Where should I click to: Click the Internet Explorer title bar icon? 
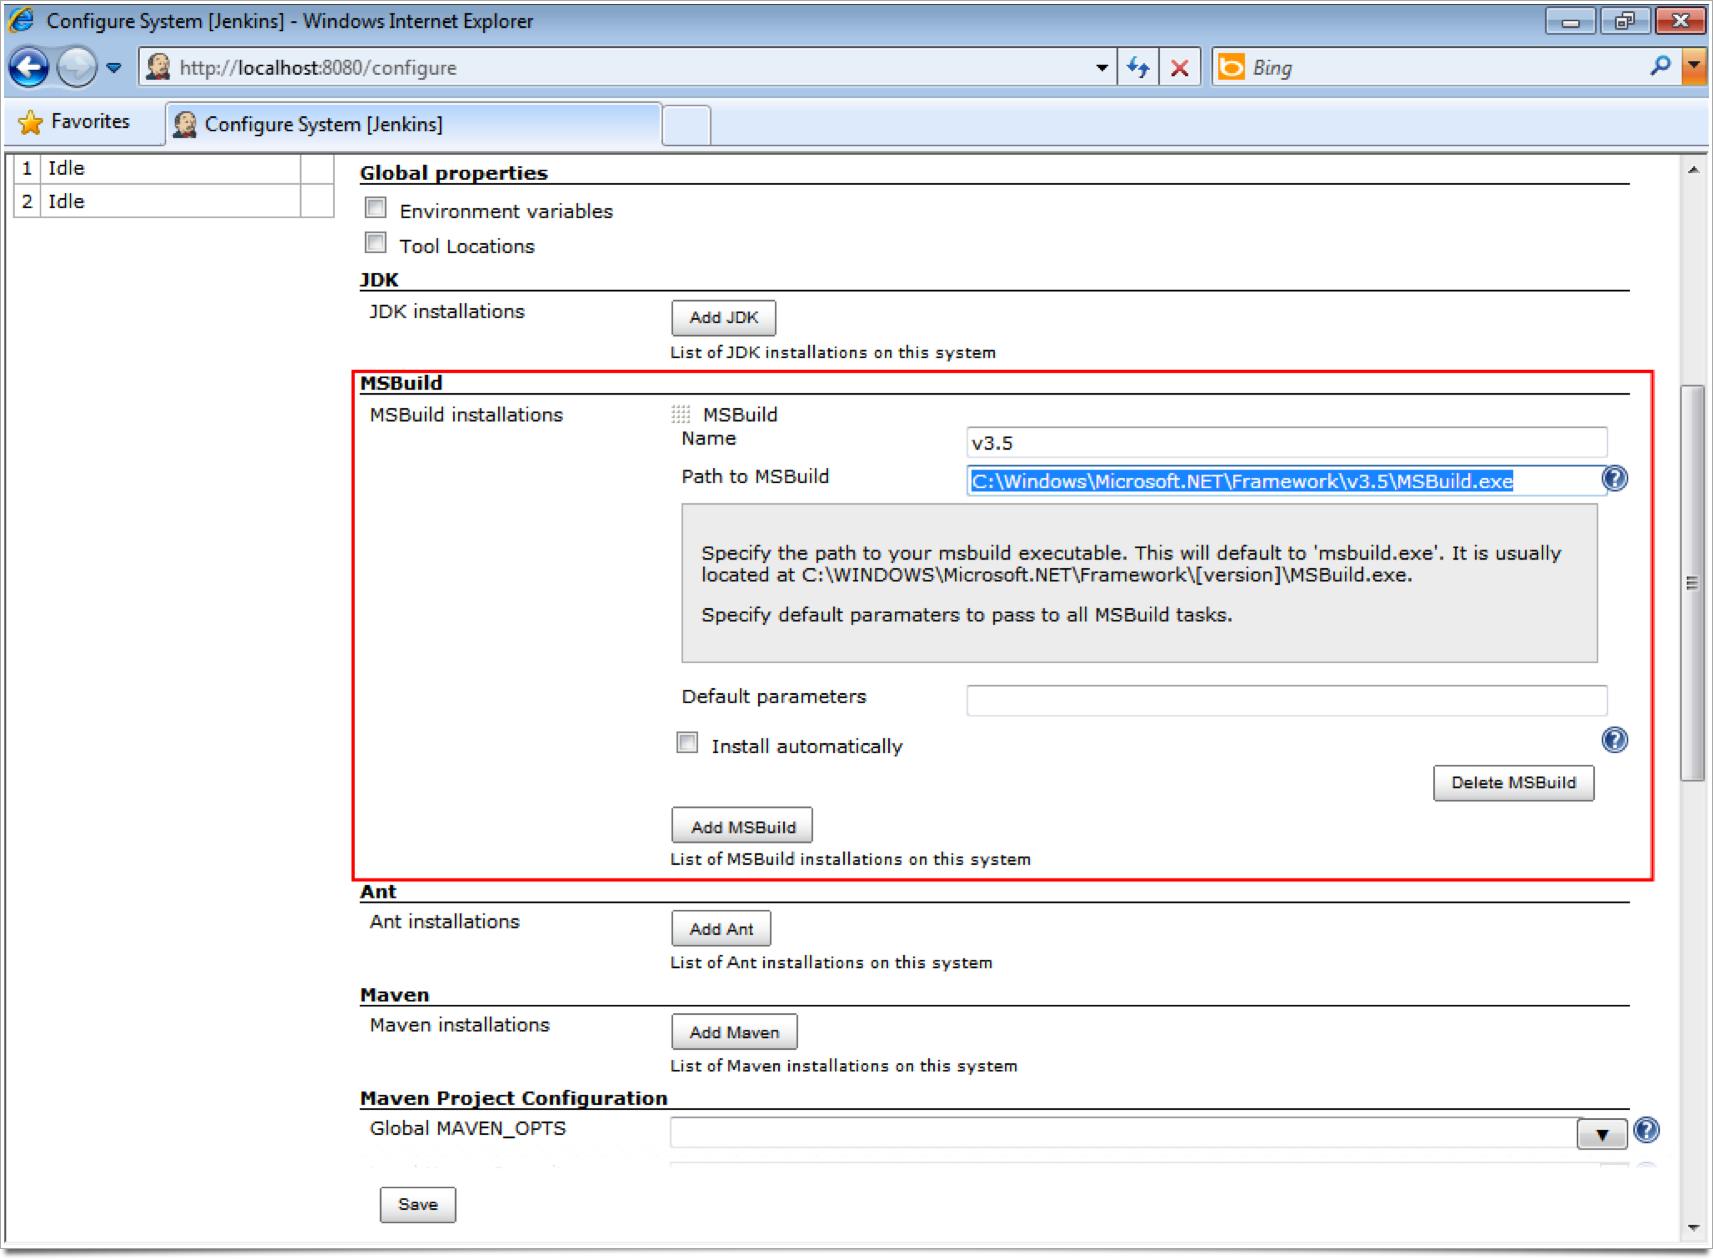point(22,20)
